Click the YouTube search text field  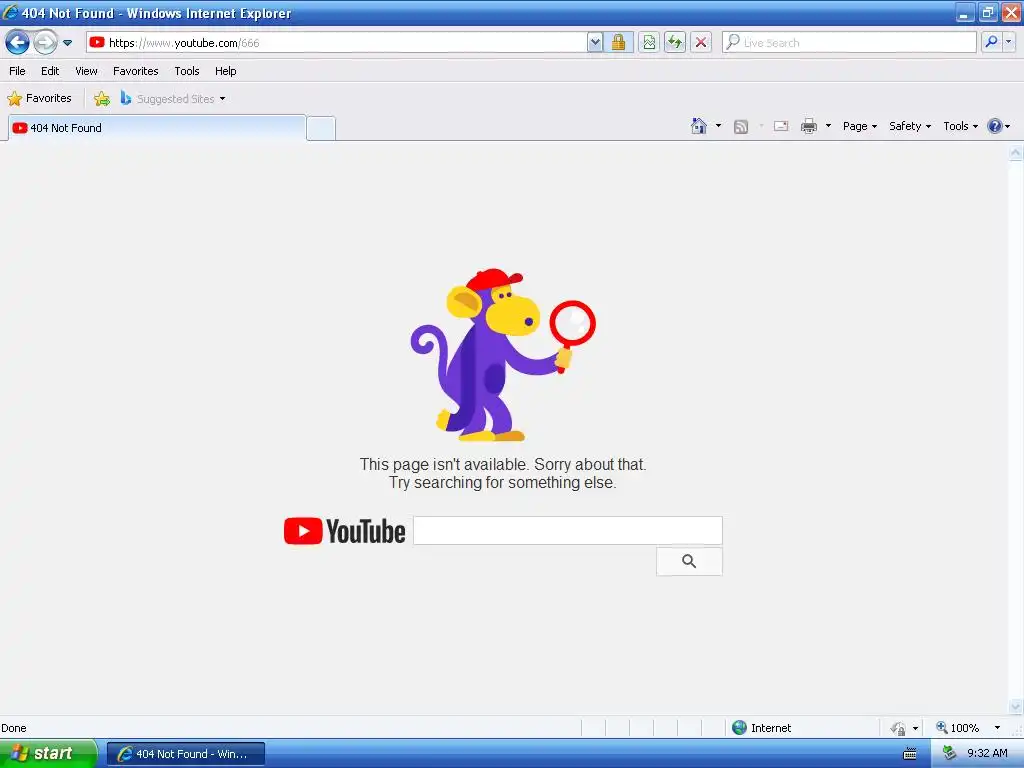click(x=568, y=530)
